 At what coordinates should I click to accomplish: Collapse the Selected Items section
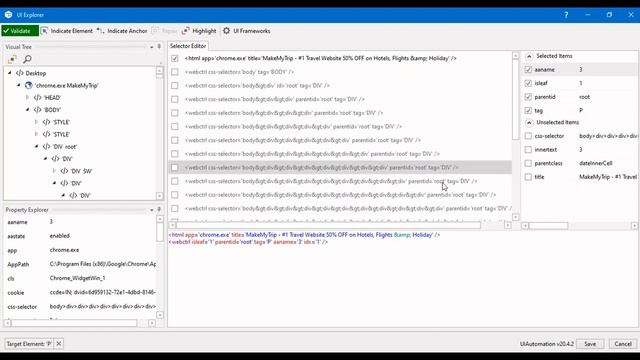coord(529,56)
